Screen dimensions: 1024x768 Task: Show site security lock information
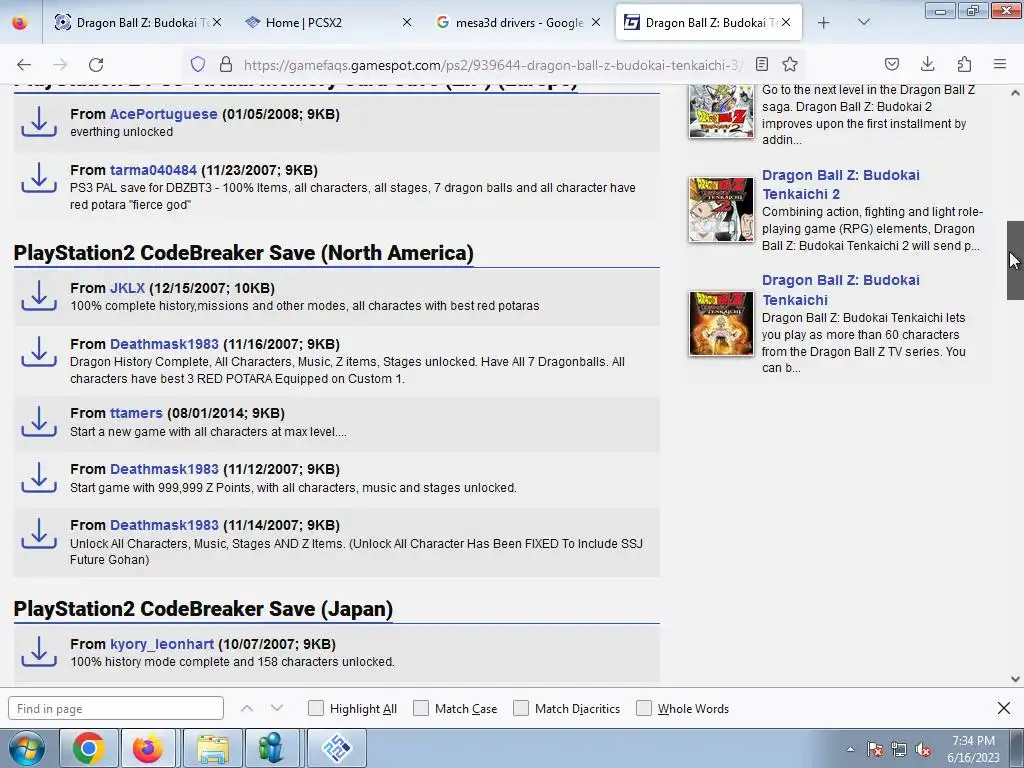tap(226, 64)
